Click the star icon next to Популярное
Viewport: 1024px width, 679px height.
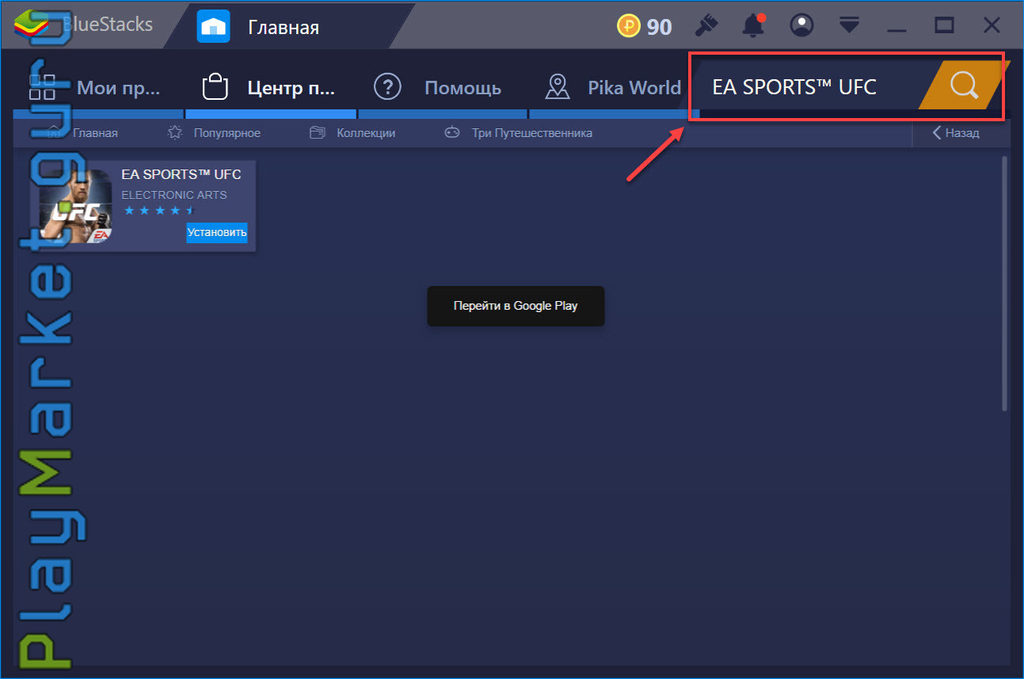(175, 133)
